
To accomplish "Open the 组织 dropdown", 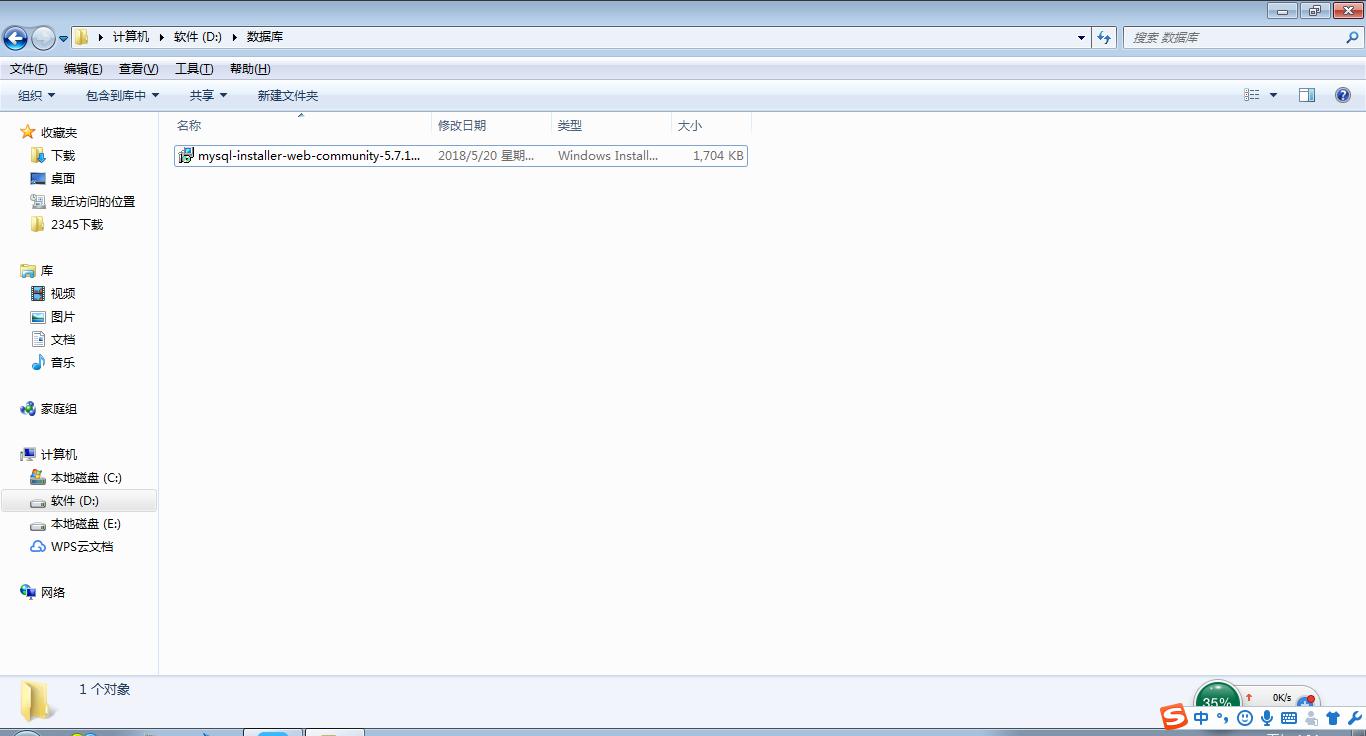I will 37,96.
